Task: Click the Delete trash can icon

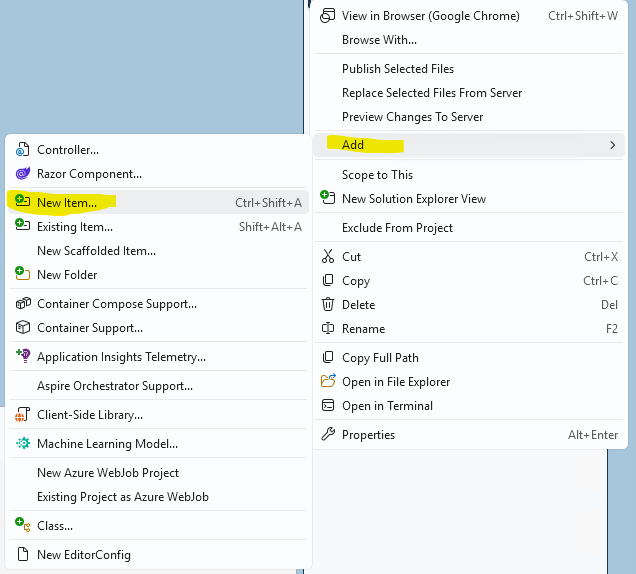Action: [327, 305]
